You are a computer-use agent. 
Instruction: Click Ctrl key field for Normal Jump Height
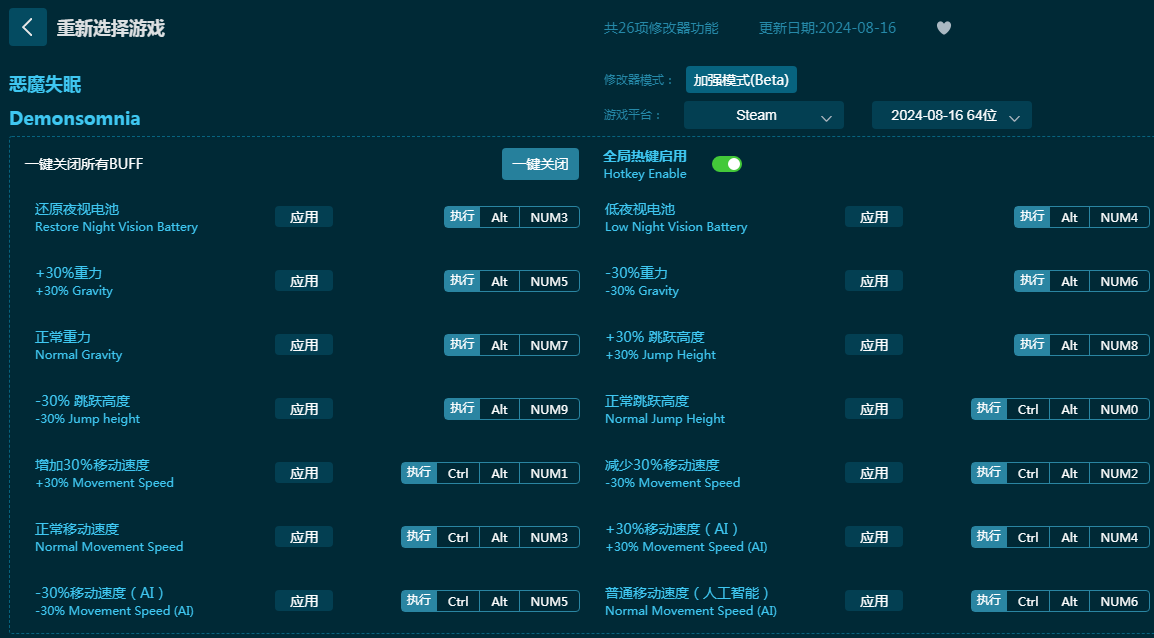tap(1028, 409)
